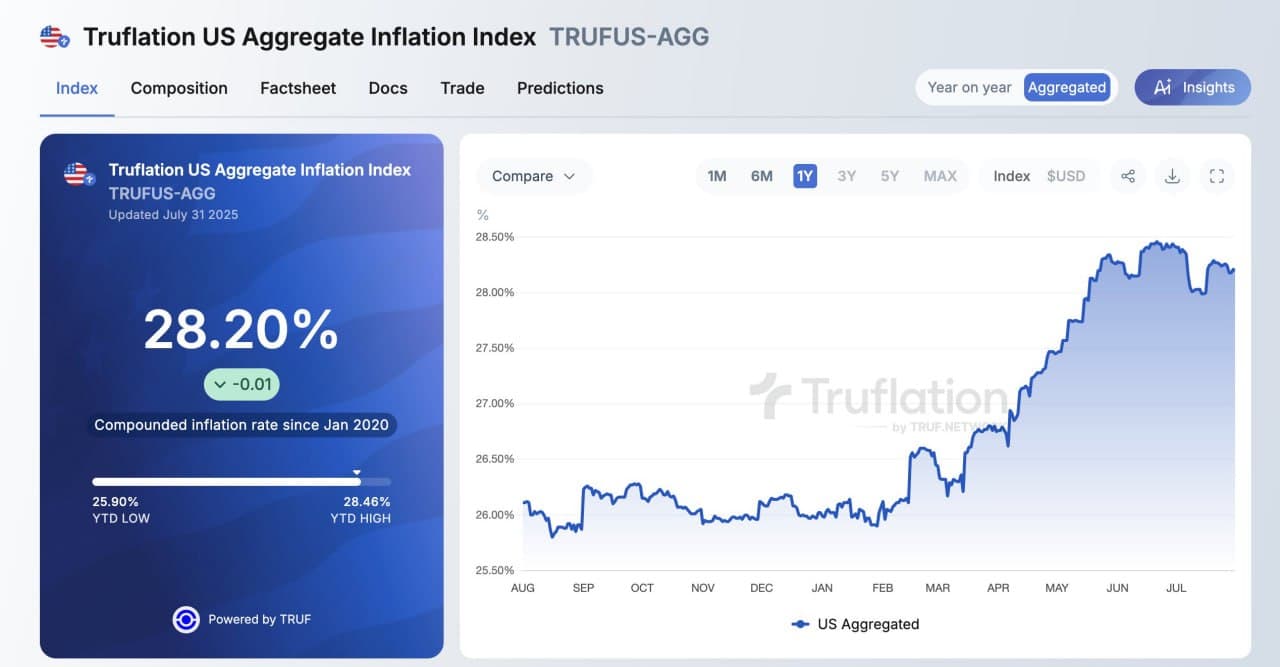Click the download chart data icon
Screen dimensions: 1280x667
tap(1172, 175)
